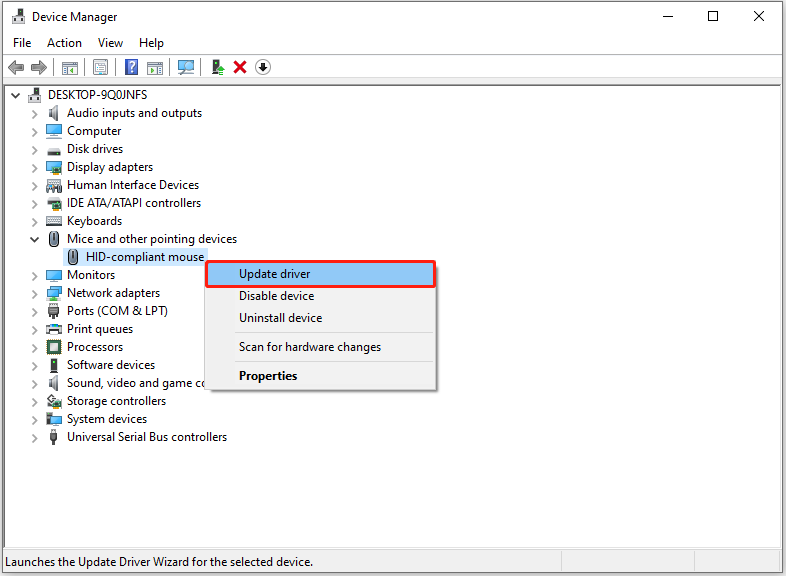Expand the Network adapters category

pyautogui.click(x=34, y=294)
